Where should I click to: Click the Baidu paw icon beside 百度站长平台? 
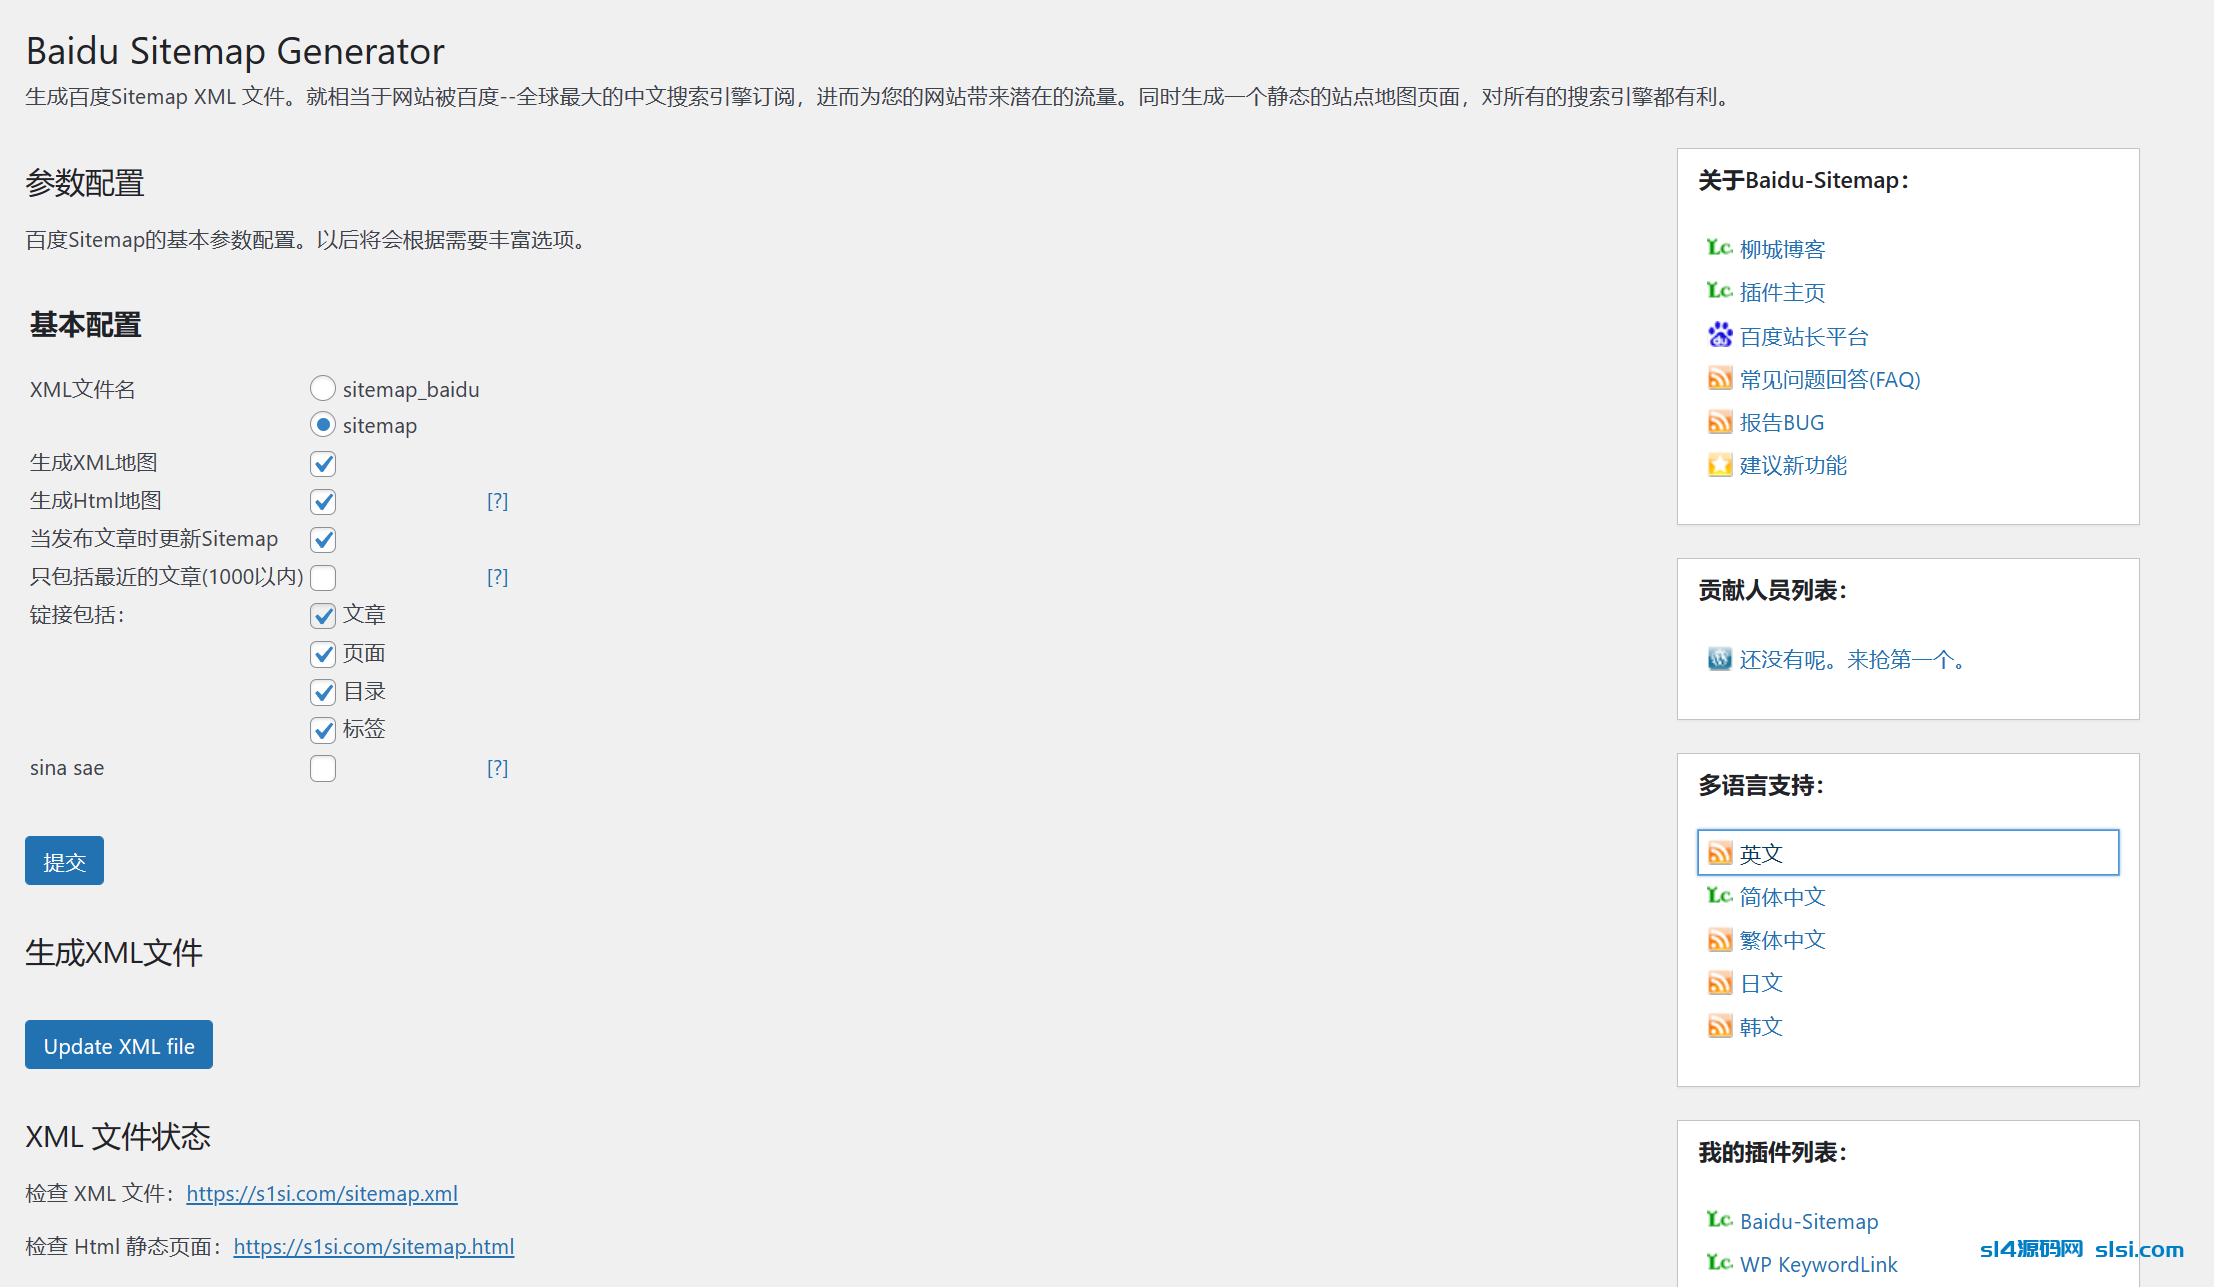pos(1719,335)
